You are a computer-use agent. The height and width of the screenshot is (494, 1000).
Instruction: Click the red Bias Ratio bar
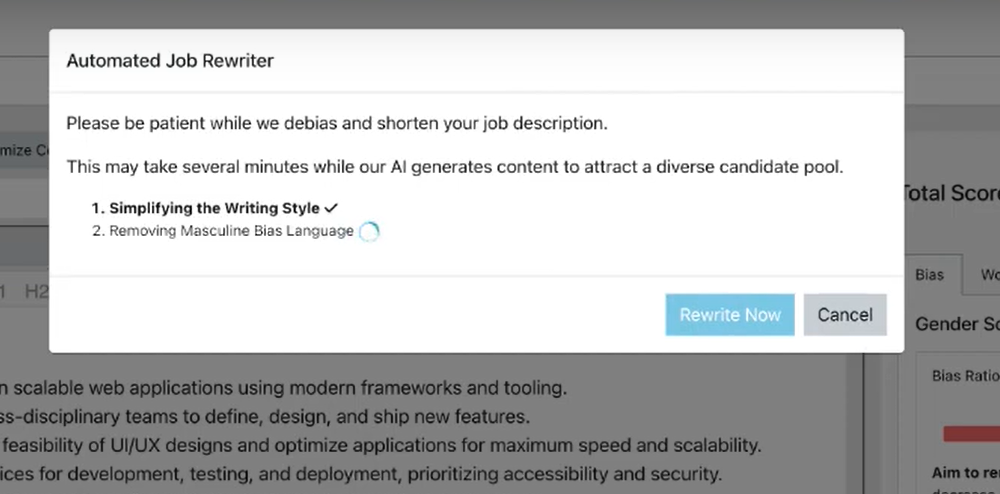click(970, 433)
